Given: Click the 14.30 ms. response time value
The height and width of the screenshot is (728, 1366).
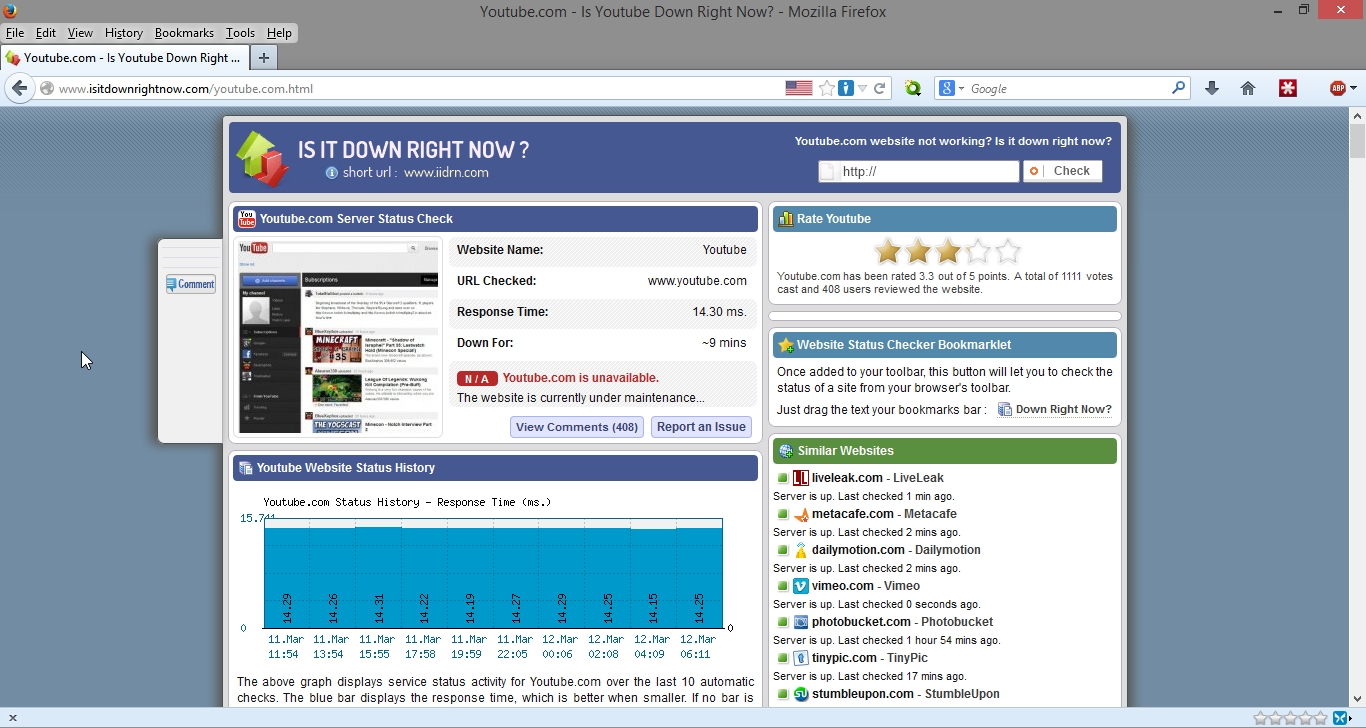Looking at the screenshot, I should tap(720, 312).
